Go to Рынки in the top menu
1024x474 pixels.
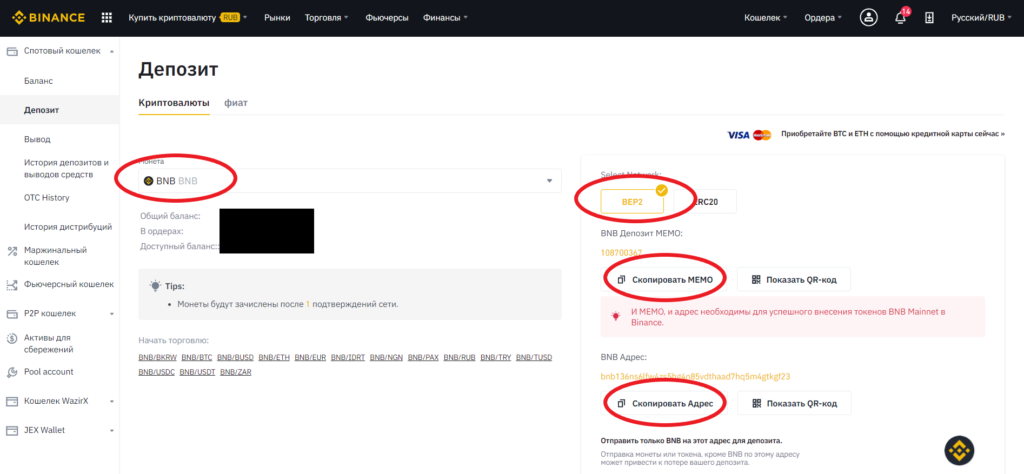(277, 18)
